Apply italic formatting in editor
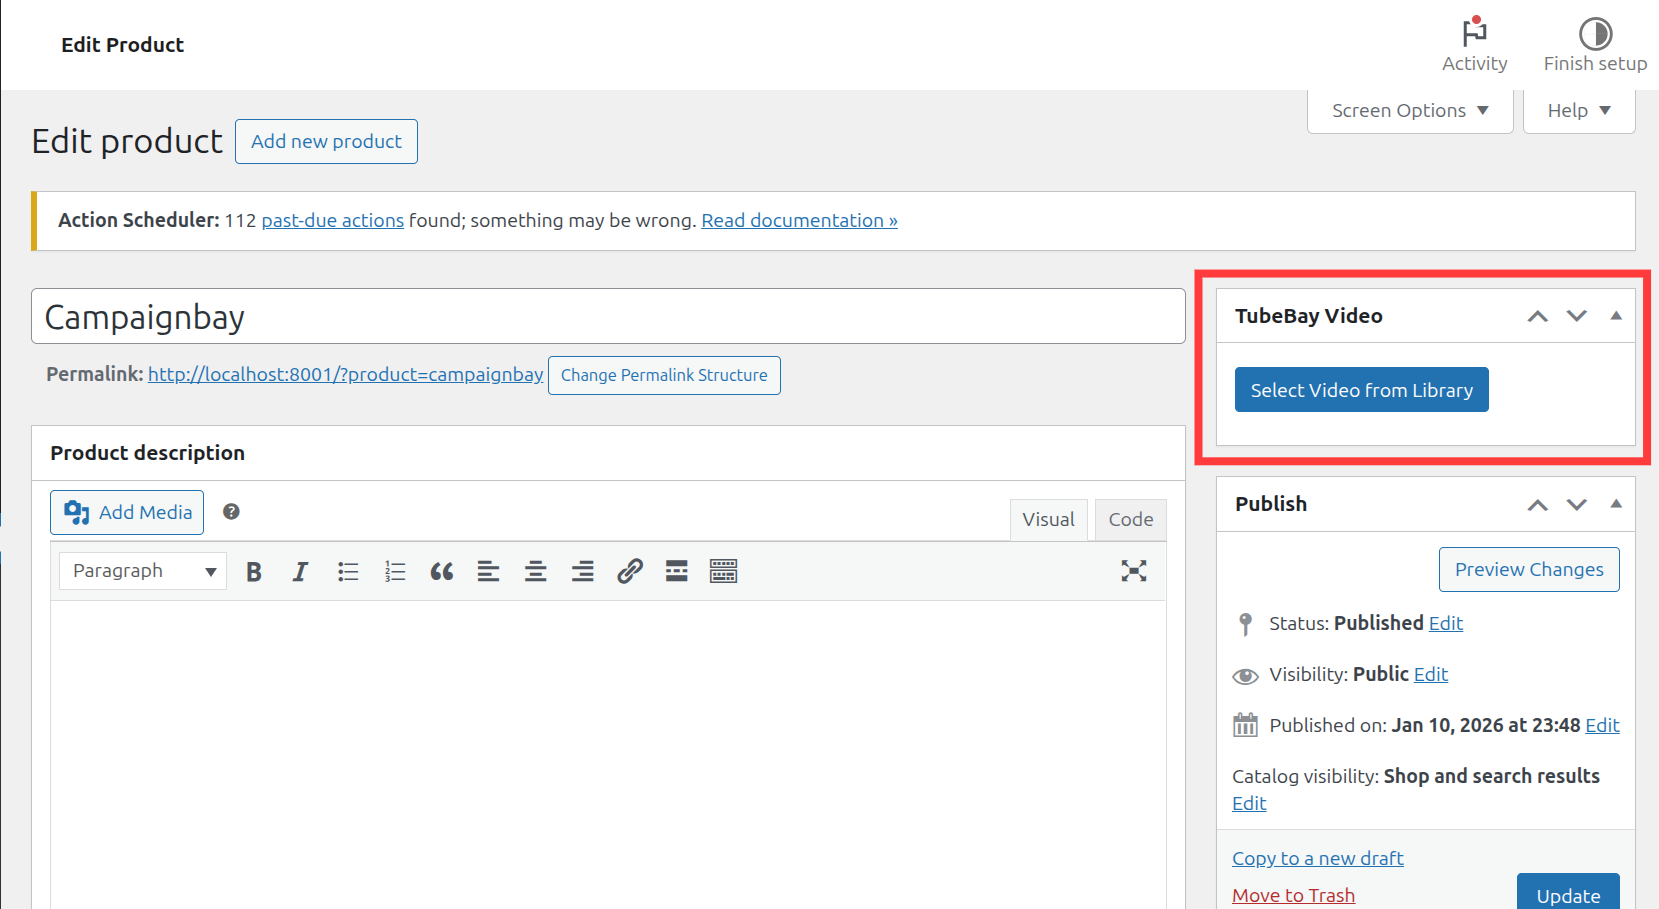This screenshot has height=909, width=1659. 300,571
